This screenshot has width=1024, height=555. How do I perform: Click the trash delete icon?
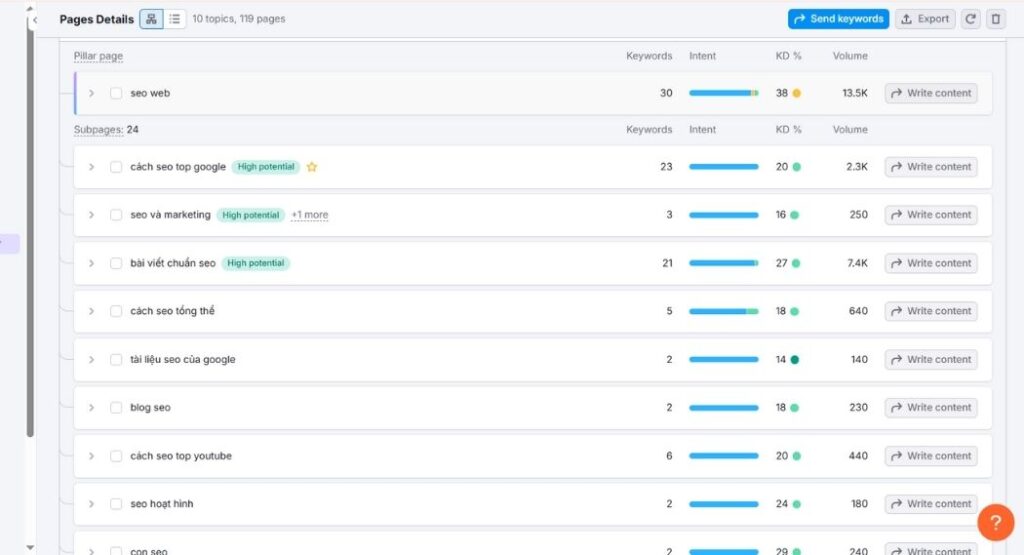tap(995, 19)
